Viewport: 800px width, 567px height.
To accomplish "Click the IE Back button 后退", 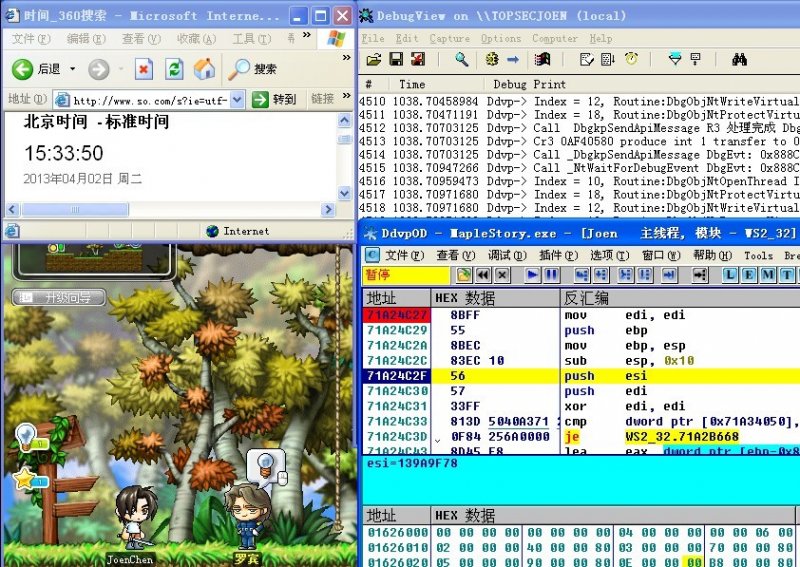I will (36, 69).
